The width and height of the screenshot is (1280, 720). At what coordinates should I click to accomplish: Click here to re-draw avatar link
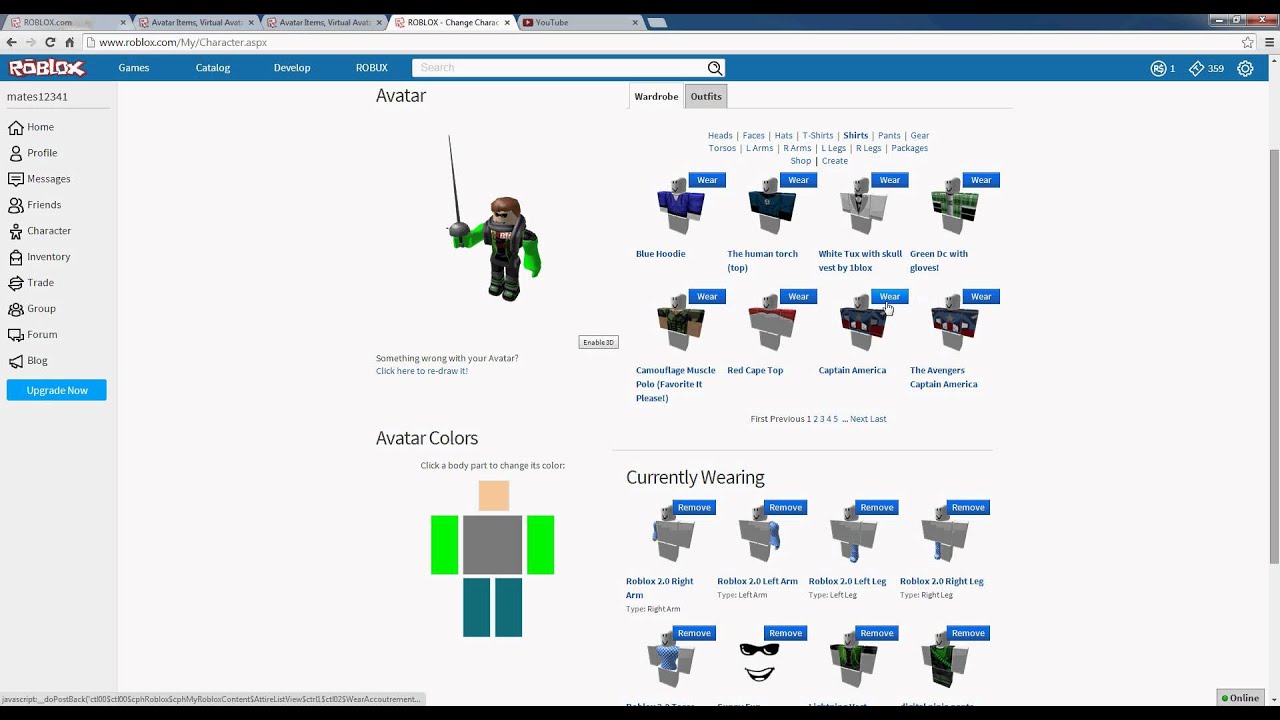(422, 371)
